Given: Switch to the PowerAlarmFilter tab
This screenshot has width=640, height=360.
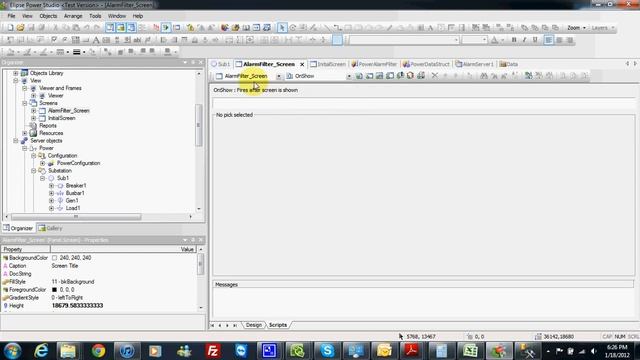Looking at the screenshot, I should (x=374, y=64).
